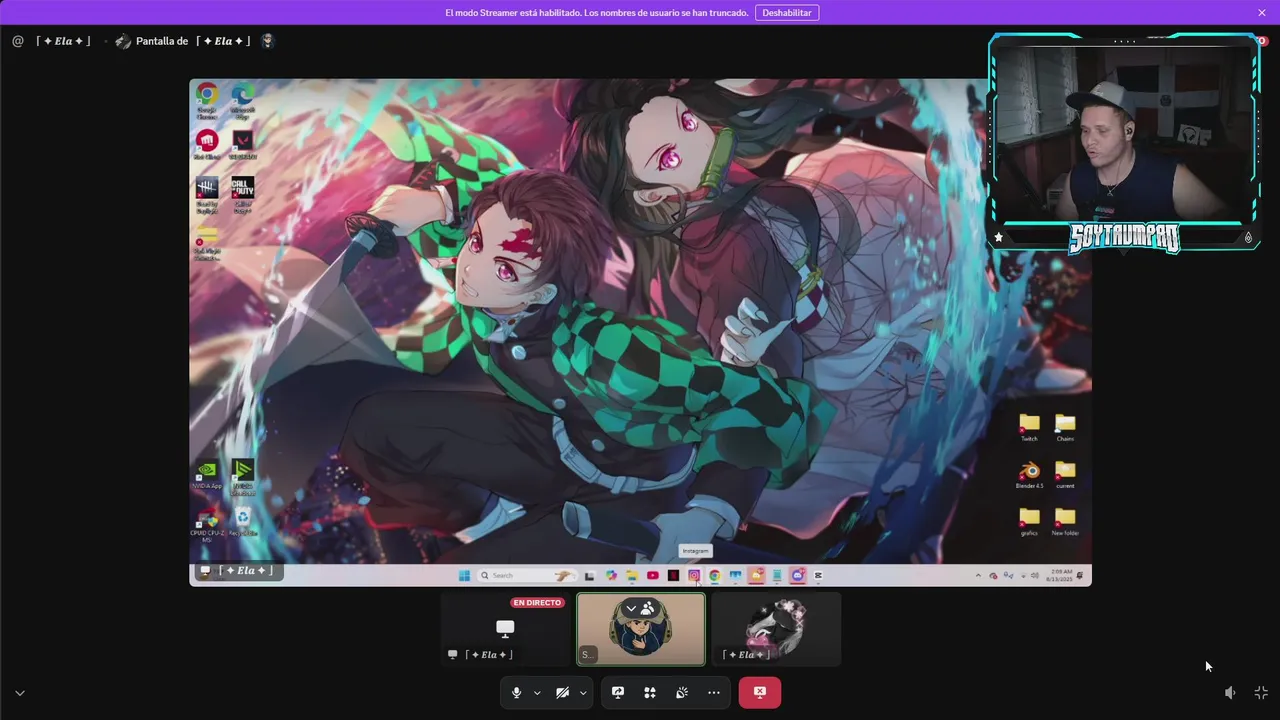Open Discord icon in the shared taskbar

(x=797, y=575)
